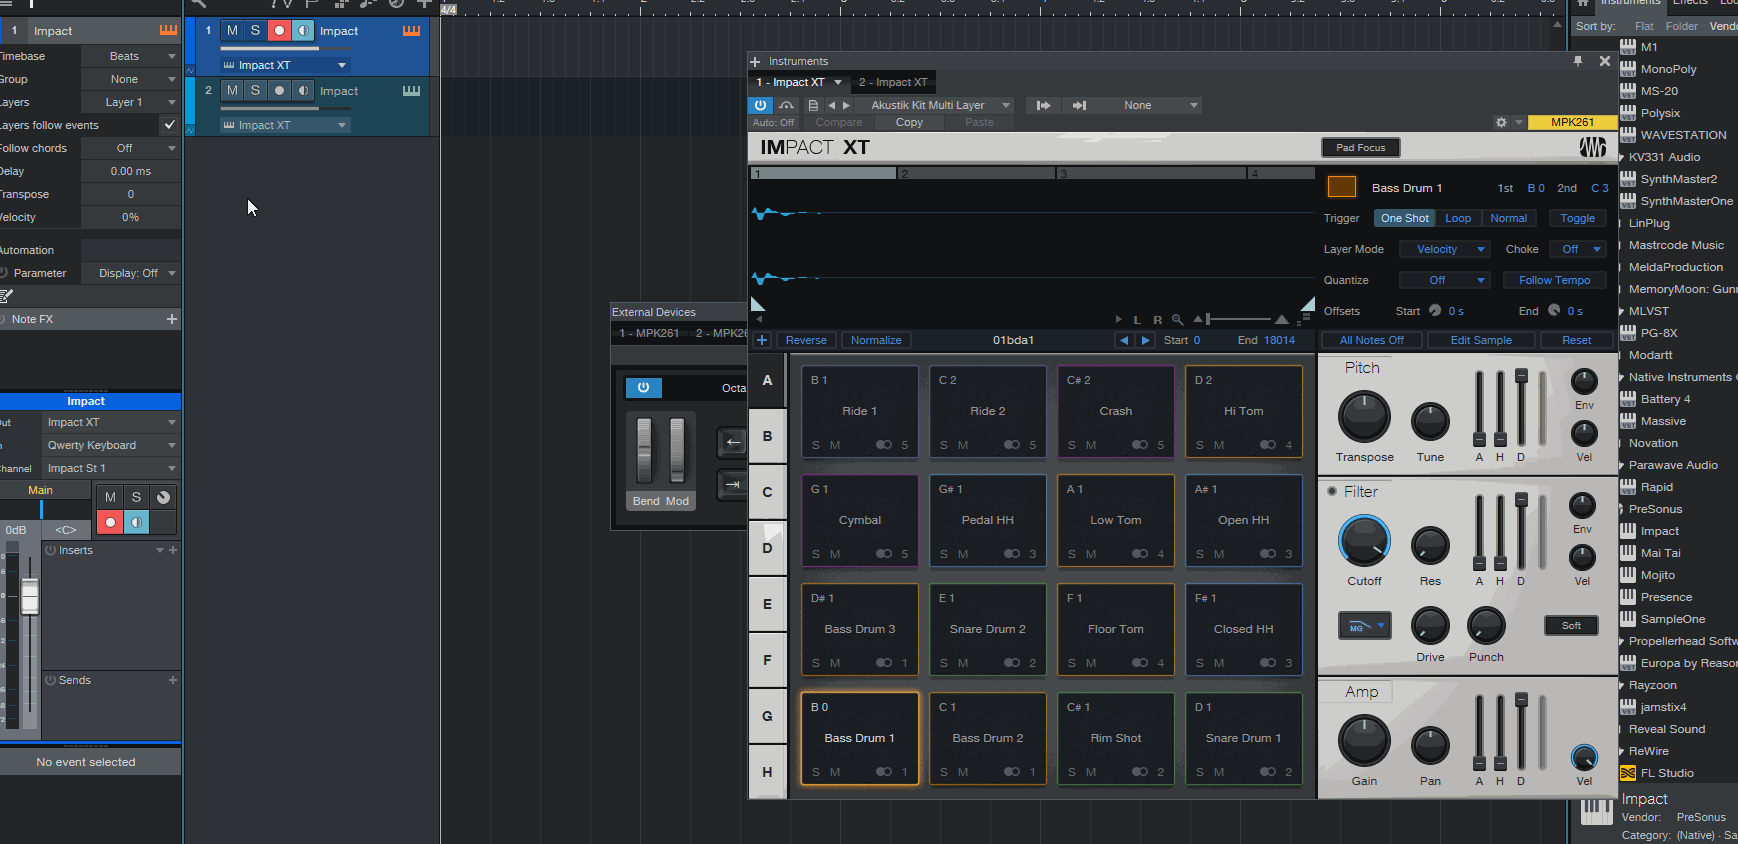Expand the Native Instruments vendor folder

[1622, 377]
